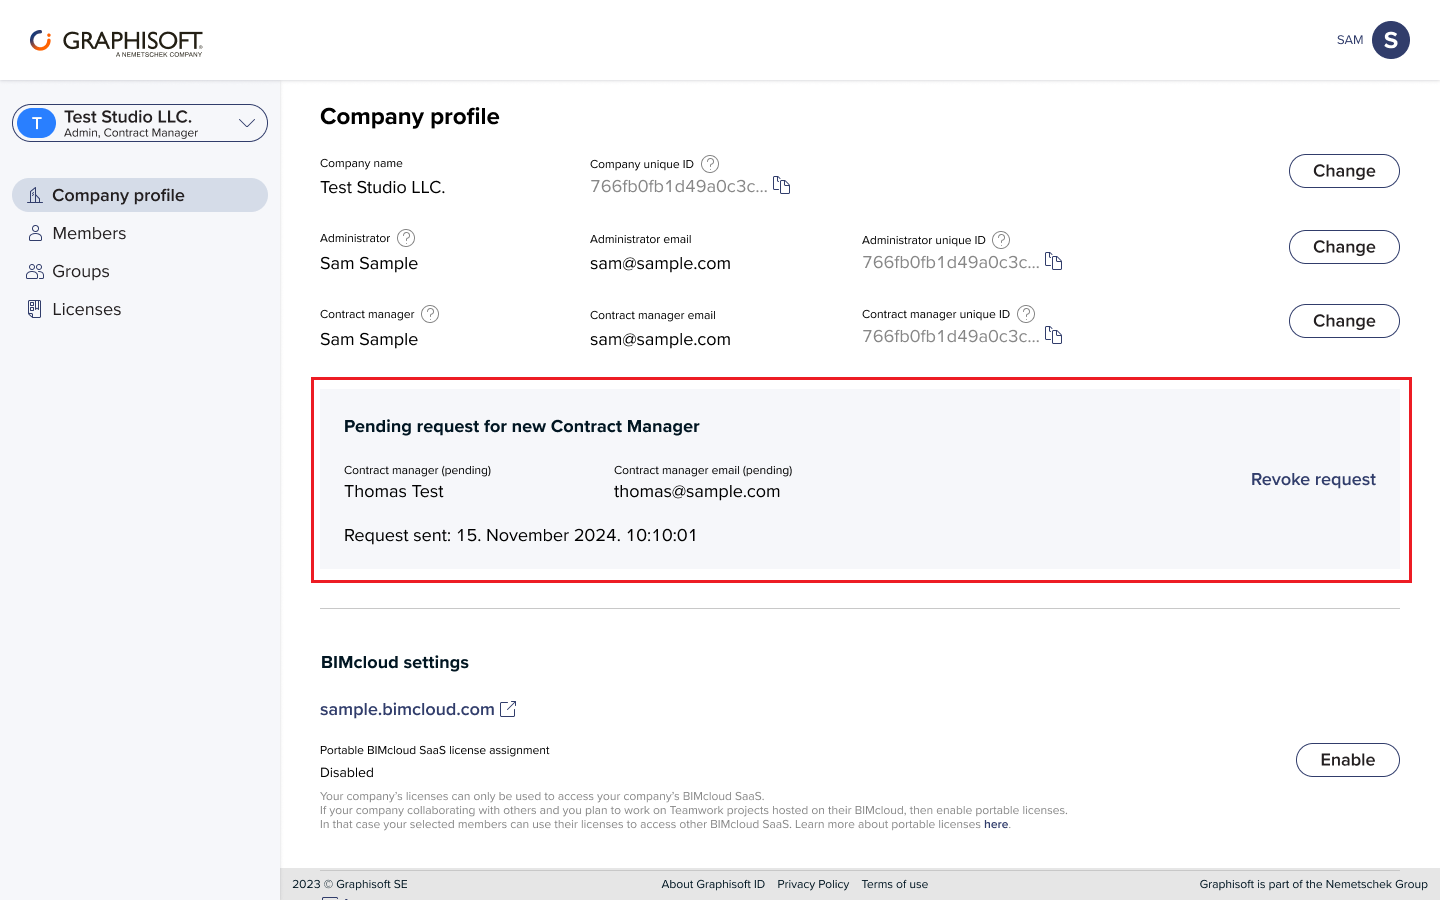The width and height of the screenshot is (1440, 900).
Task: Copy the Company unique ID
Action: pyautogui.click(x=782, y=186)
